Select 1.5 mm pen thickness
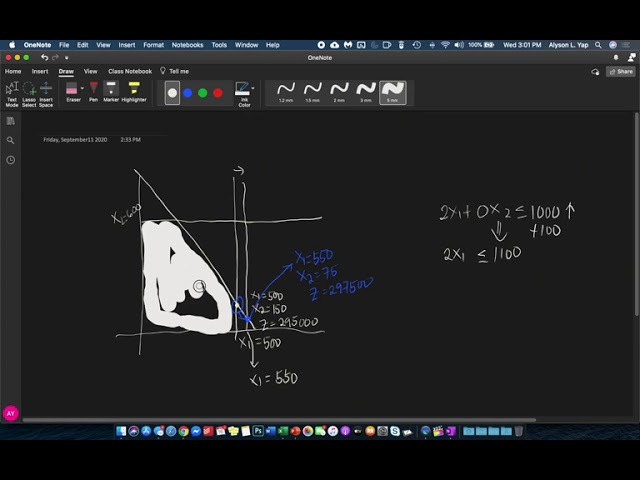 (x=313, y=93)
